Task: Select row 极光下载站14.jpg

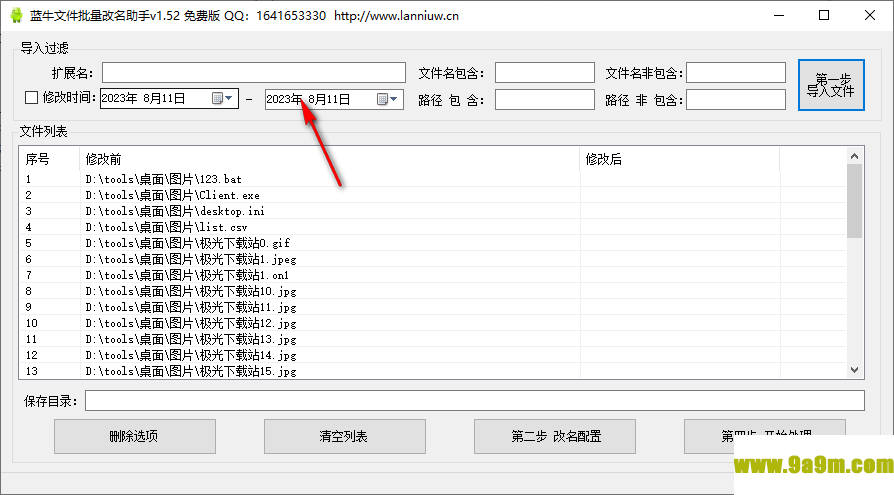Action: 432,355
